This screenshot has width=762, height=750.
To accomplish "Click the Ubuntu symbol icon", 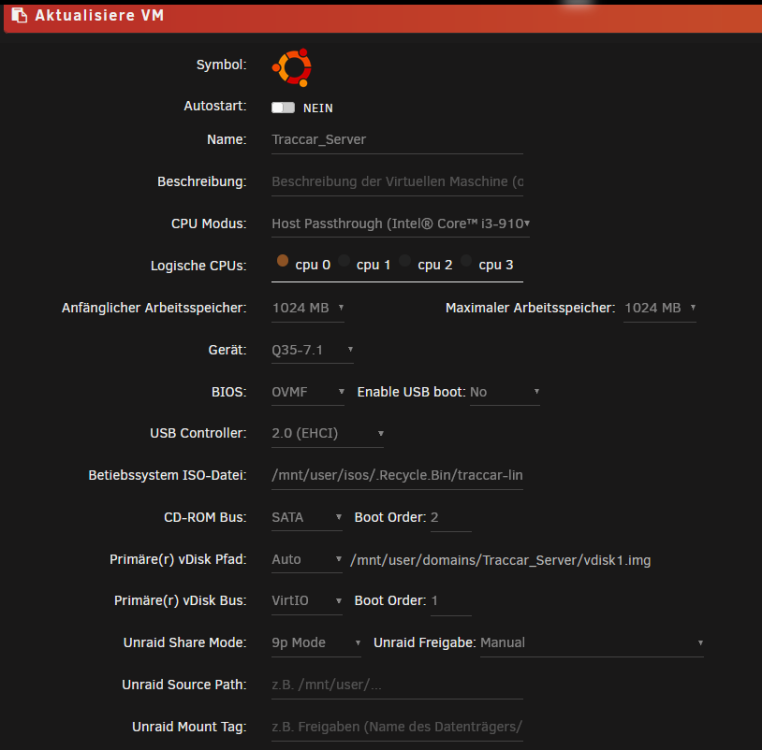I will [292, 68].
